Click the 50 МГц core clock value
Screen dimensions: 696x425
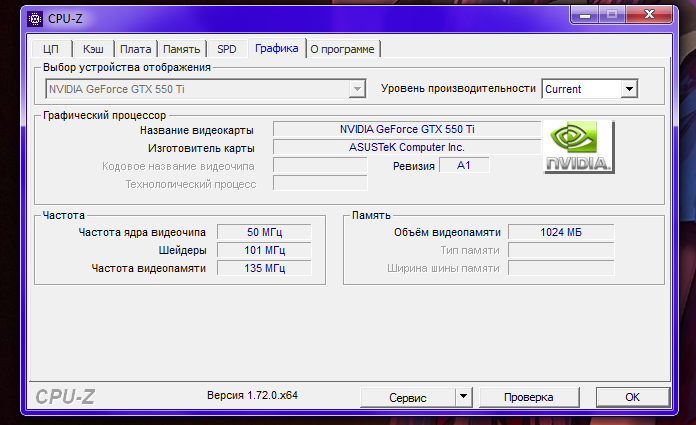264,232
